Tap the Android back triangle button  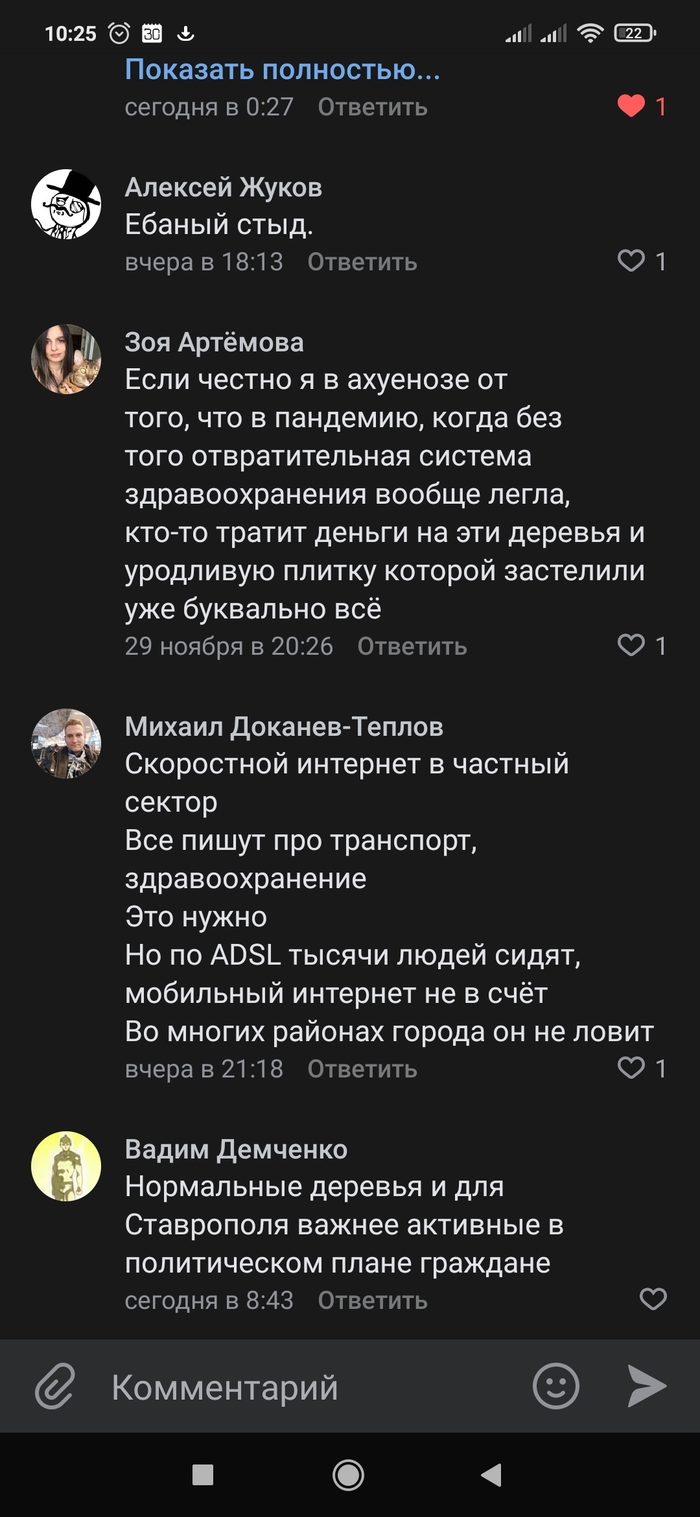[x=490, y=1474]
